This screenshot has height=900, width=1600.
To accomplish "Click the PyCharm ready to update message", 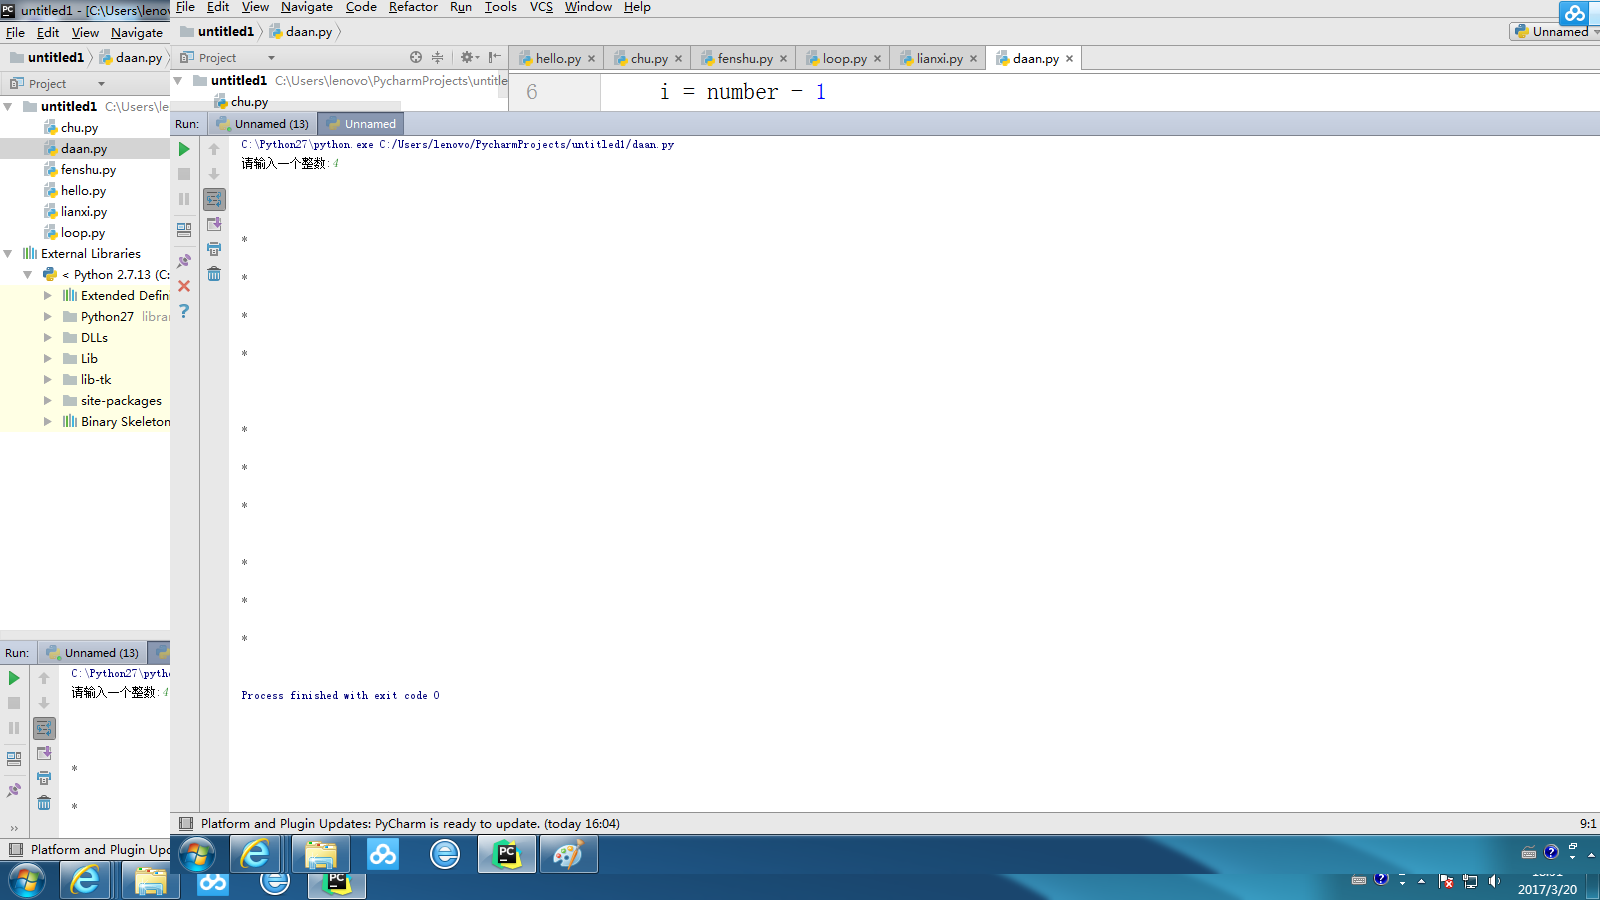I will tap(410, 824).
